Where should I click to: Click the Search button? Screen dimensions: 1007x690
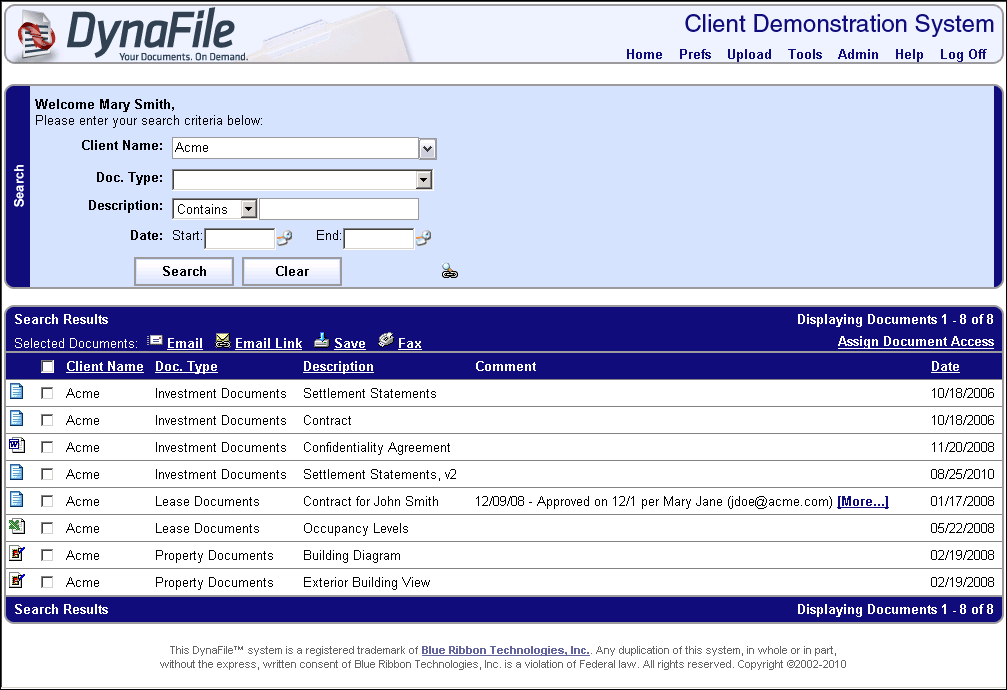click(184, 271)
